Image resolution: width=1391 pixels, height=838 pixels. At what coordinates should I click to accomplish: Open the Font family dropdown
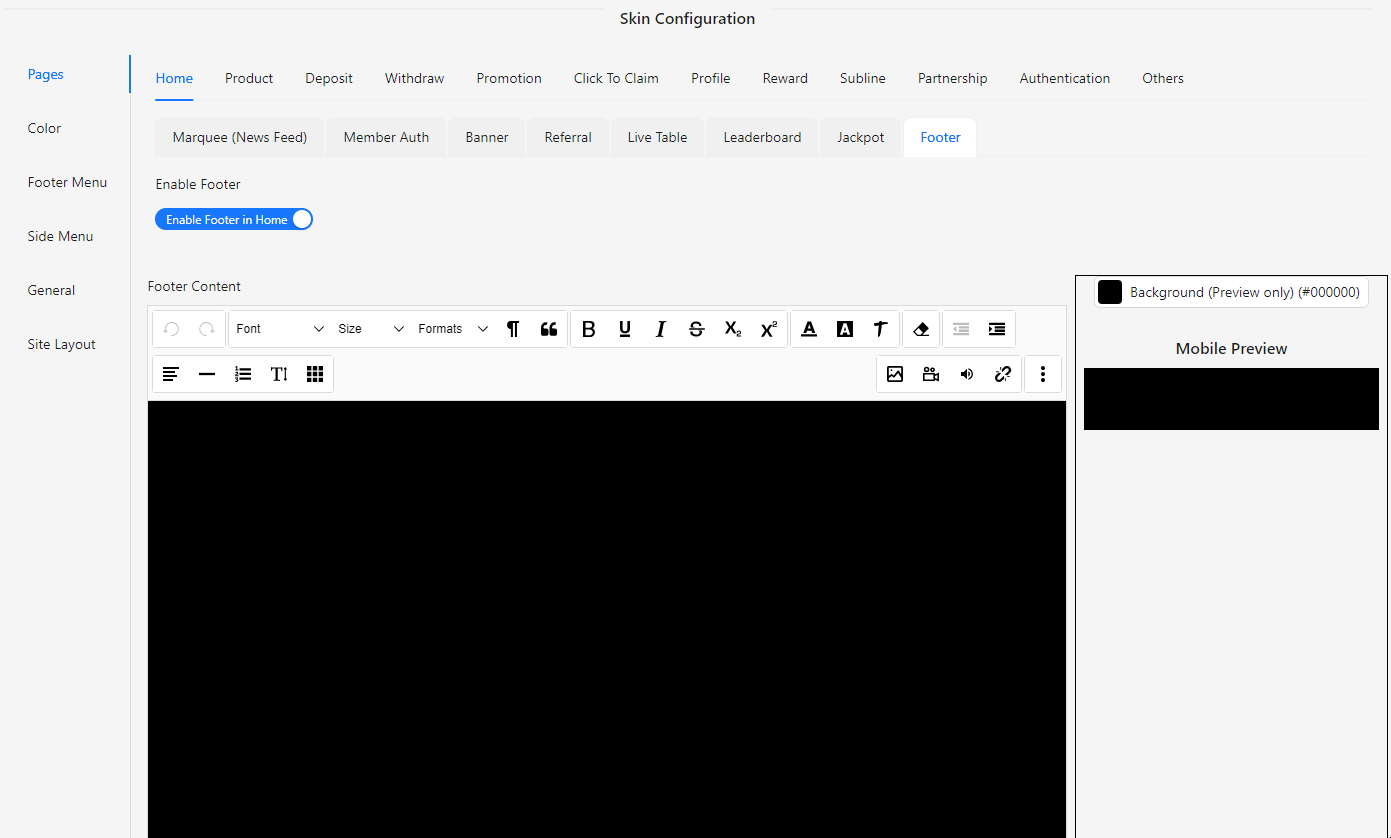pos(280,329)
